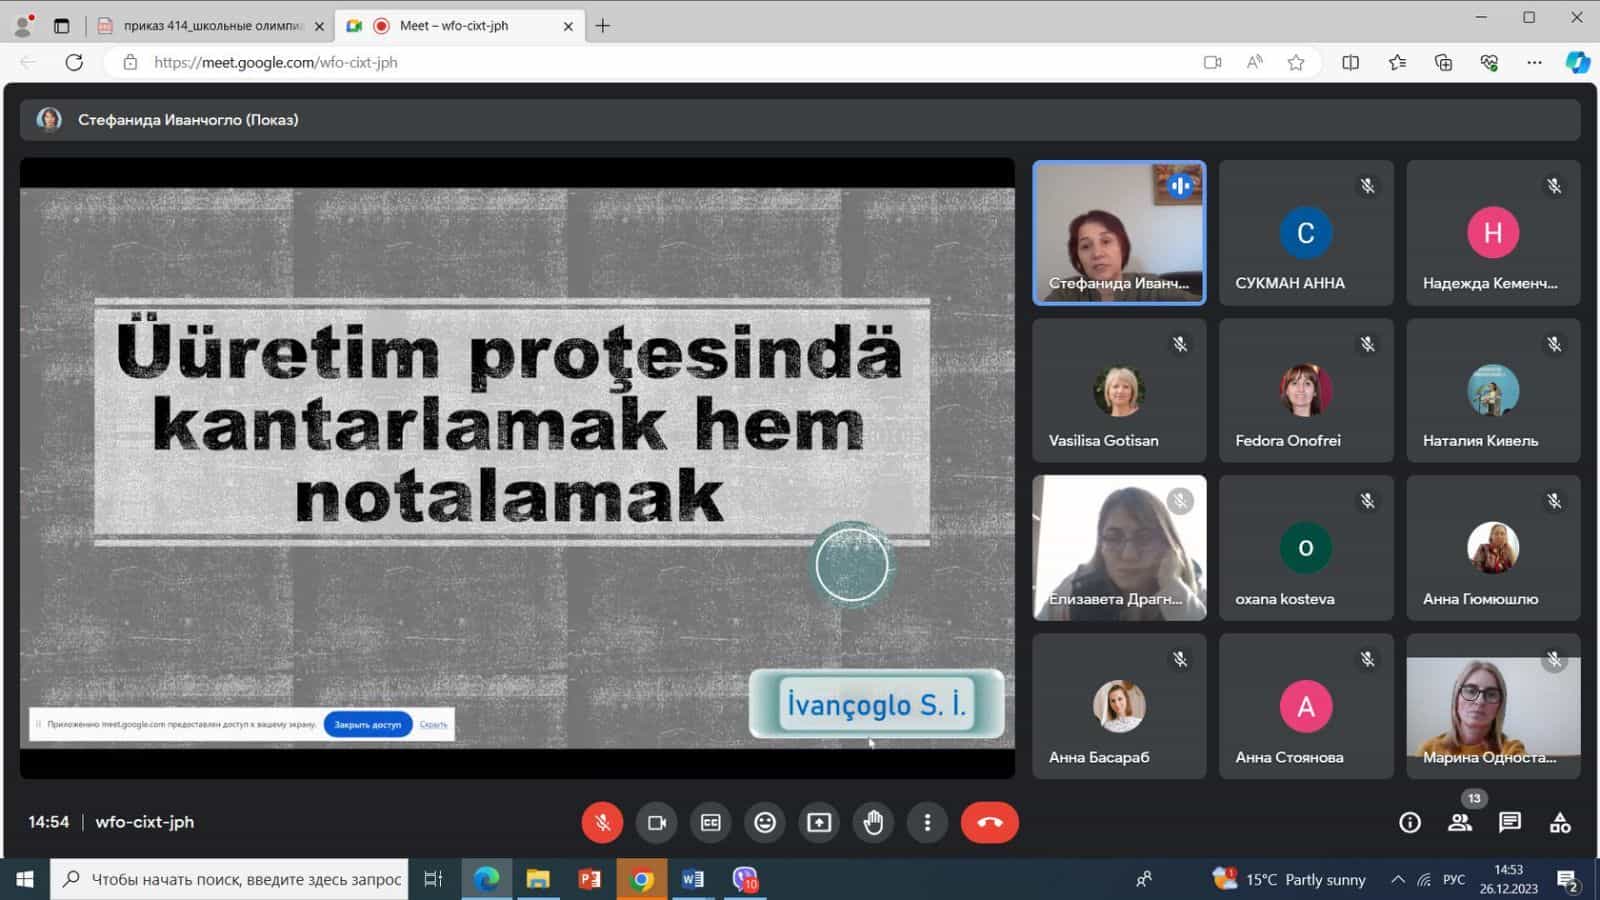Open a new browser tab
Image resolution: width=1600 pixels, height=900 pixels.
tap(602, 26)
